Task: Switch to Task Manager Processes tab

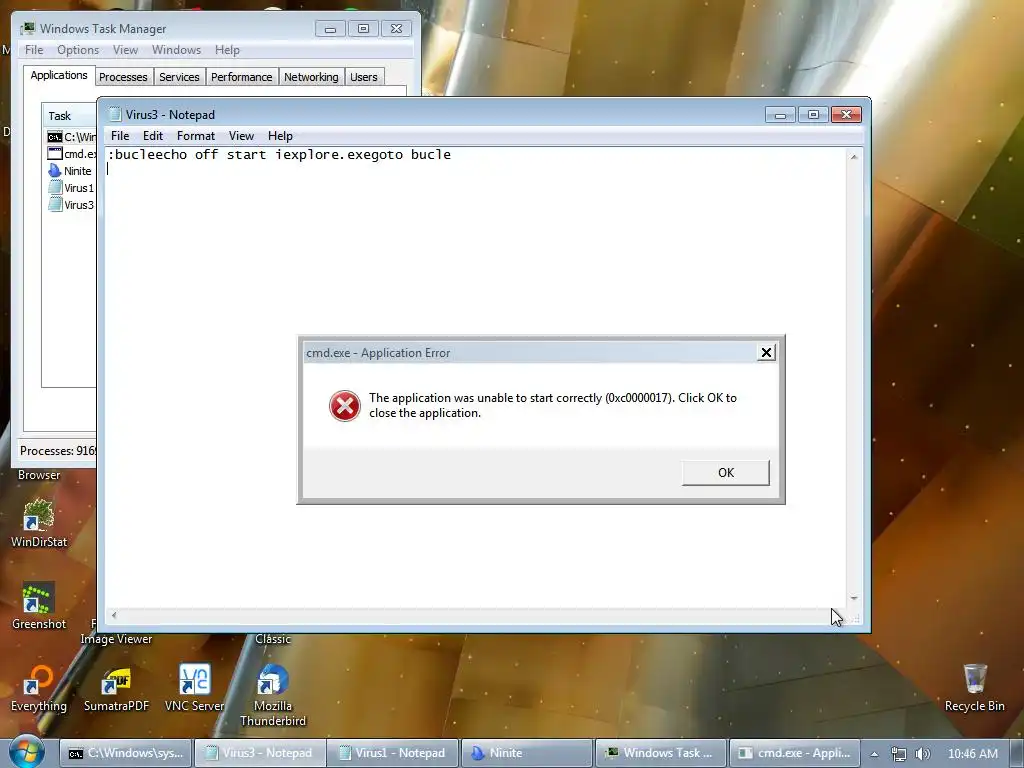Action: pyautogui.click(x=123, y=77)
